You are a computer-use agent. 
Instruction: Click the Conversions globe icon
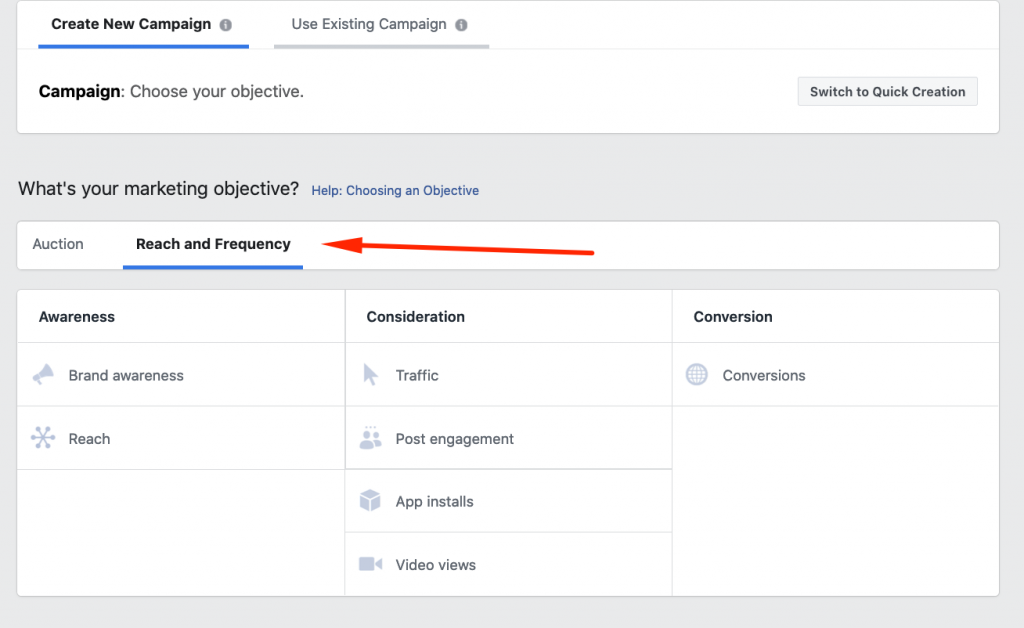(x=697, y=375)
